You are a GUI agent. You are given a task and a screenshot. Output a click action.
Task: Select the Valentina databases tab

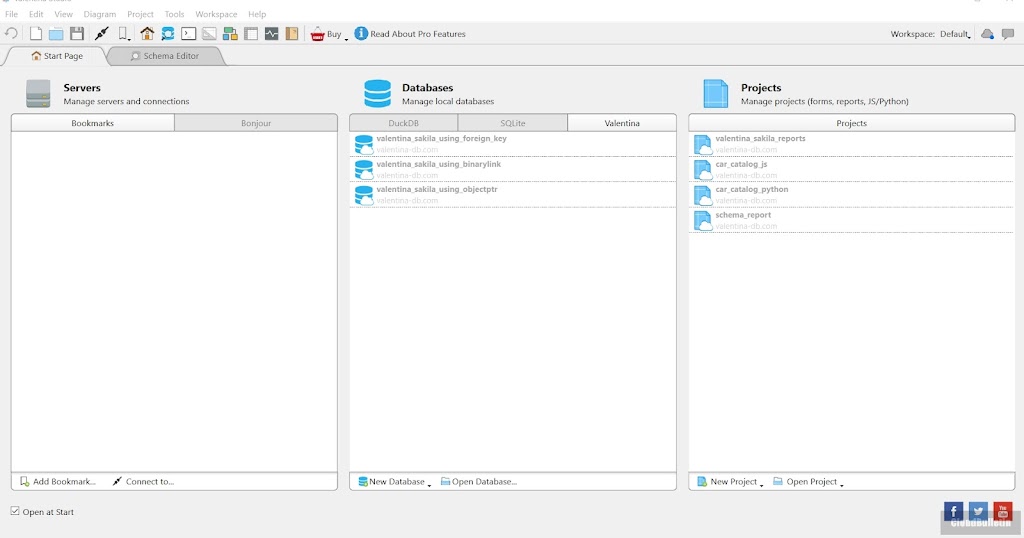622,123
